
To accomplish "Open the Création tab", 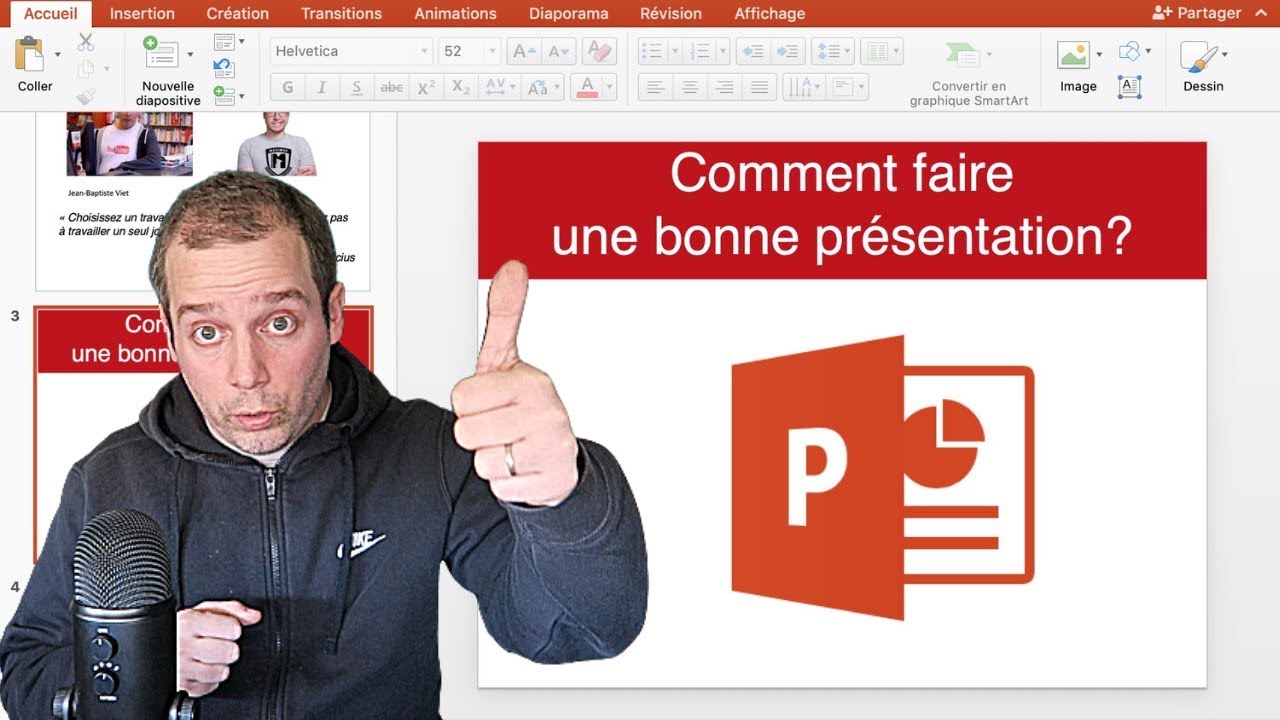I will point(237,13).
